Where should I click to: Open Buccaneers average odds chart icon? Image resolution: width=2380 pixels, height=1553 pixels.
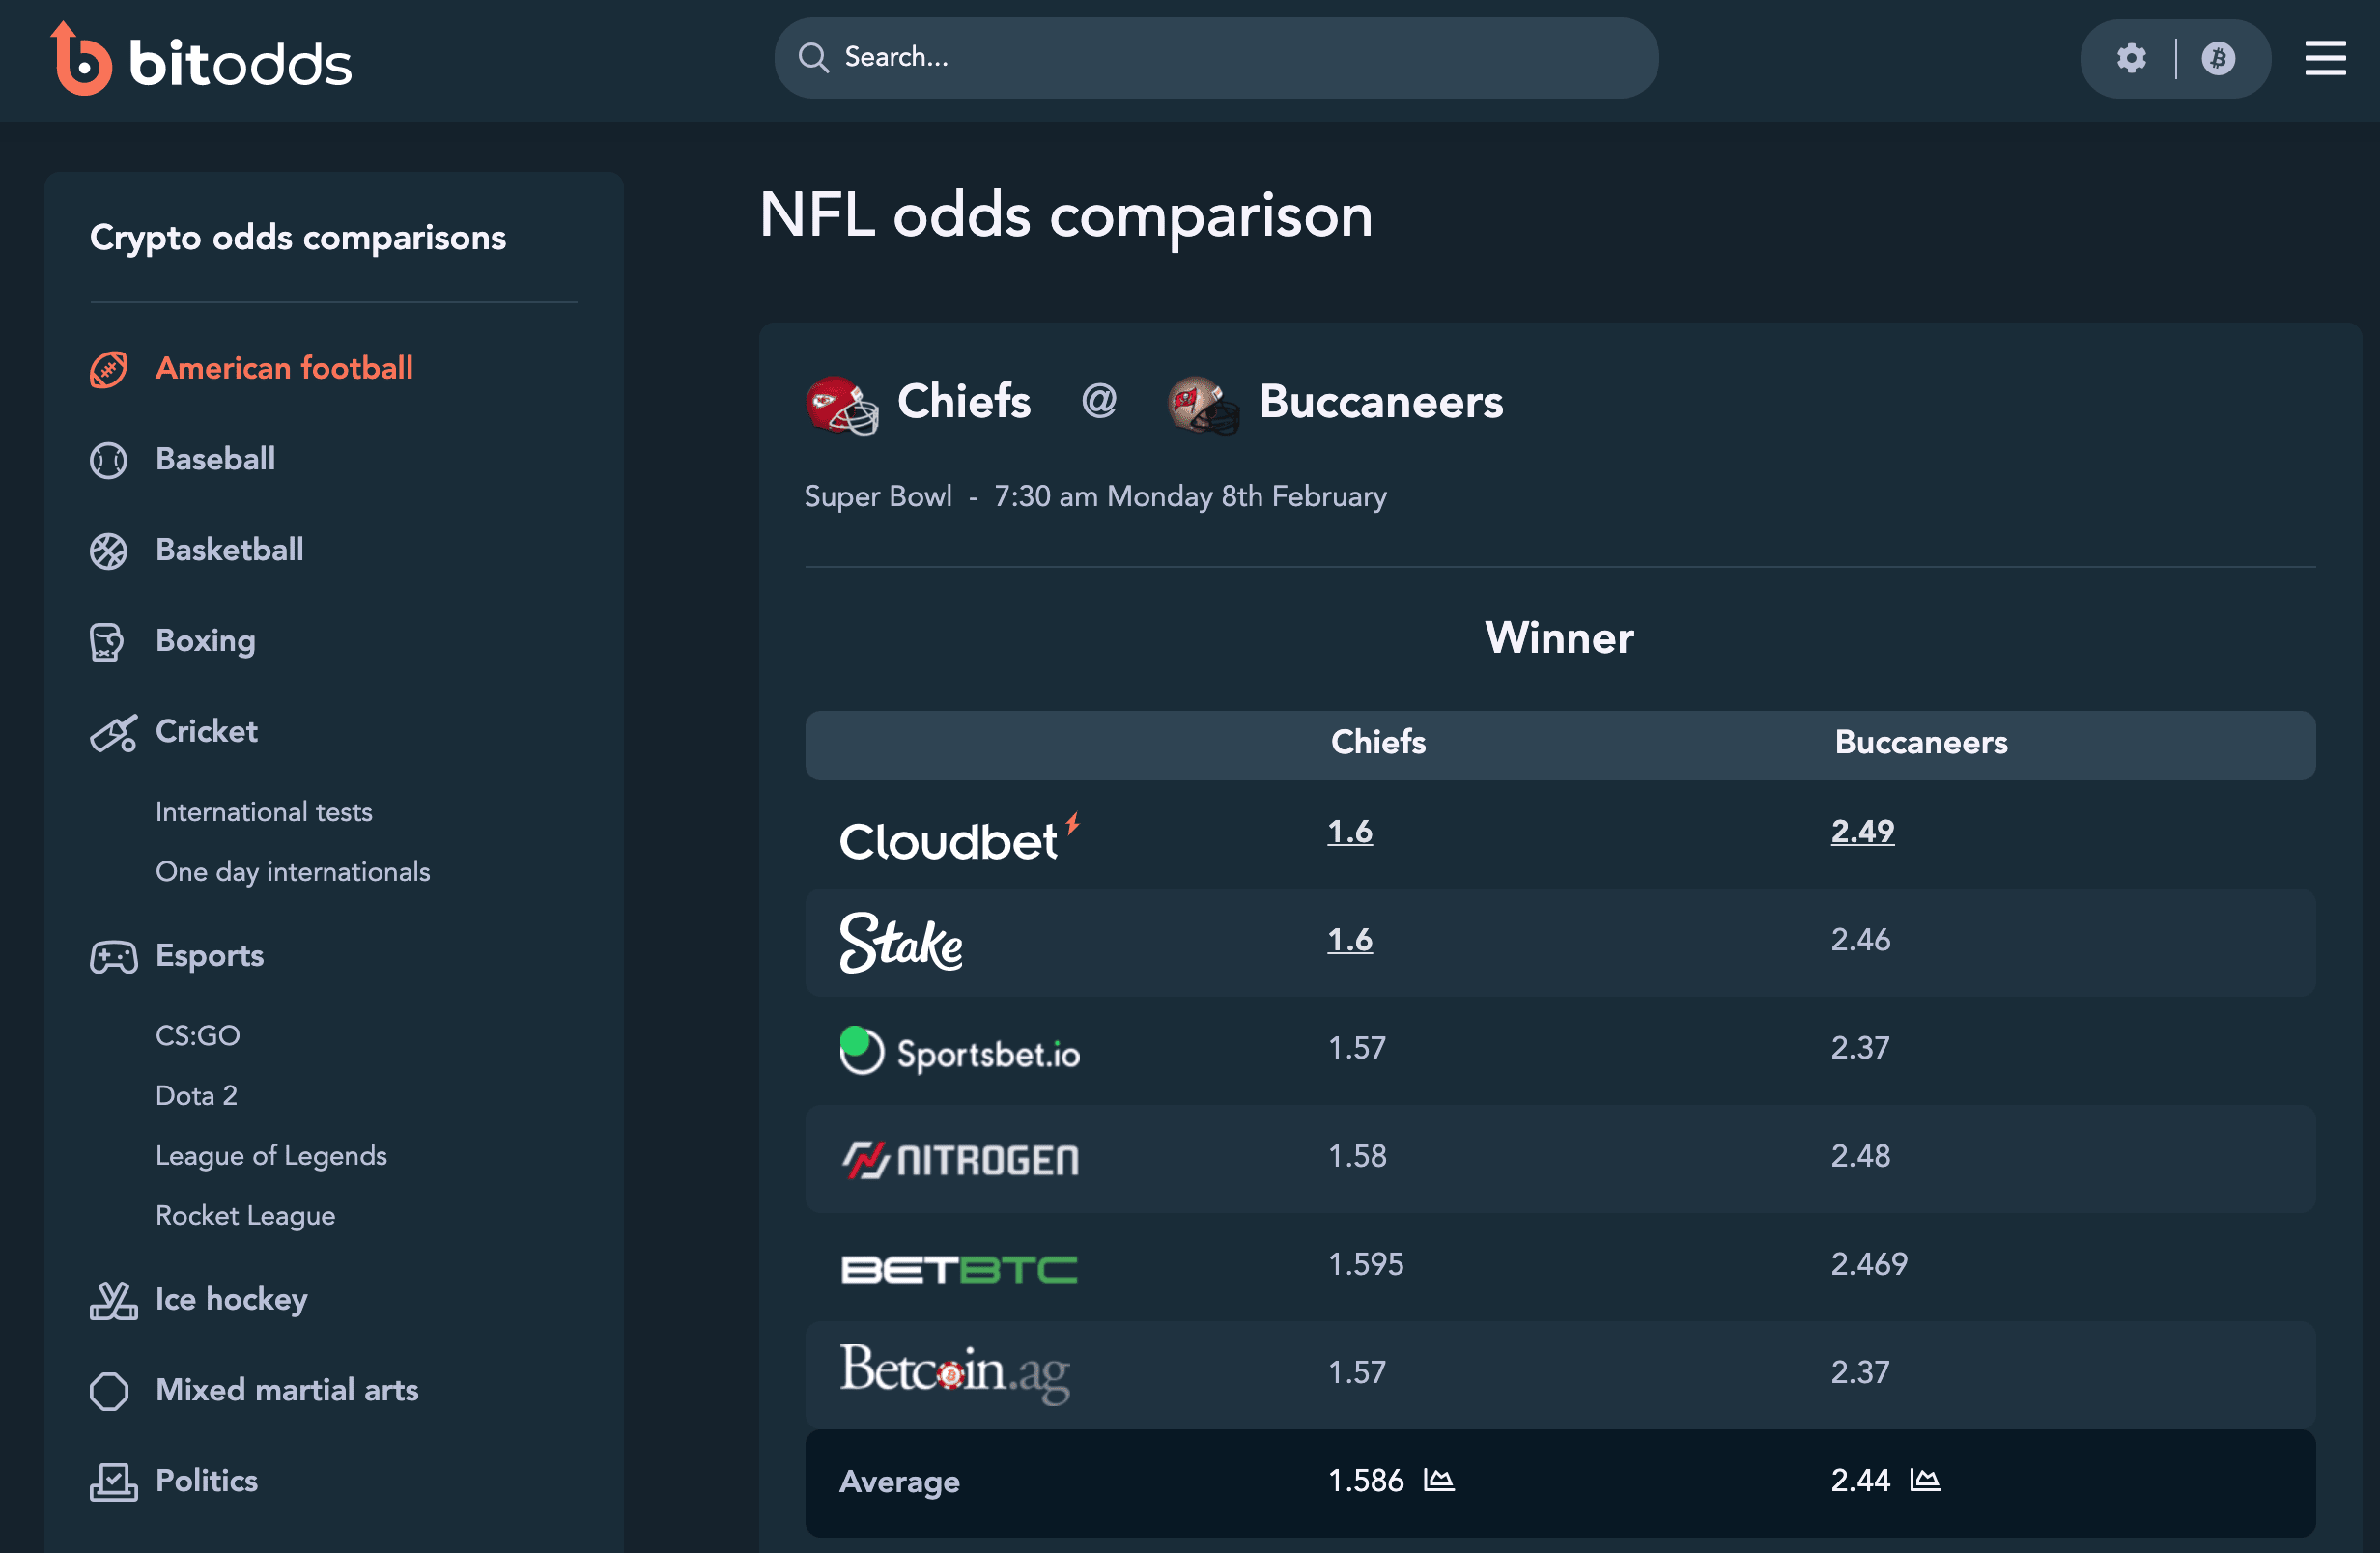pos(1924,1480)
